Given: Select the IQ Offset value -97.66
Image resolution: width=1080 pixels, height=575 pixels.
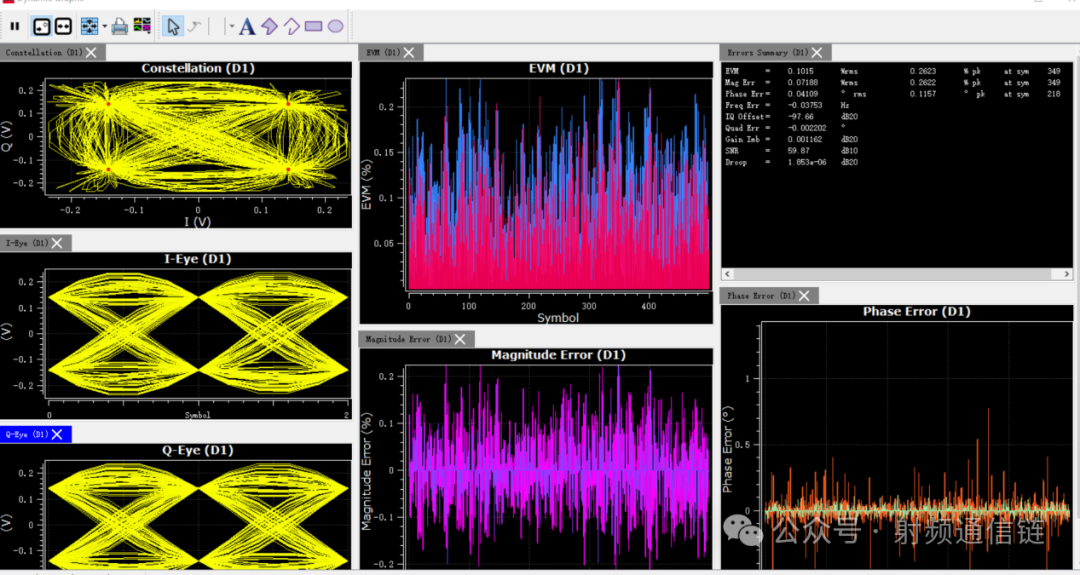Looking at the screenshot, I should tap(800, 116).
